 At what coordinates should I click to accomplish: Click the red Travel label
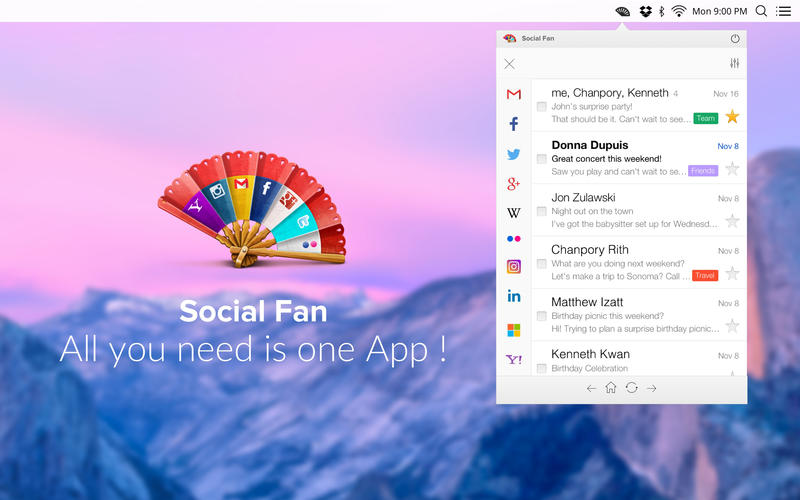pos(705,276)
